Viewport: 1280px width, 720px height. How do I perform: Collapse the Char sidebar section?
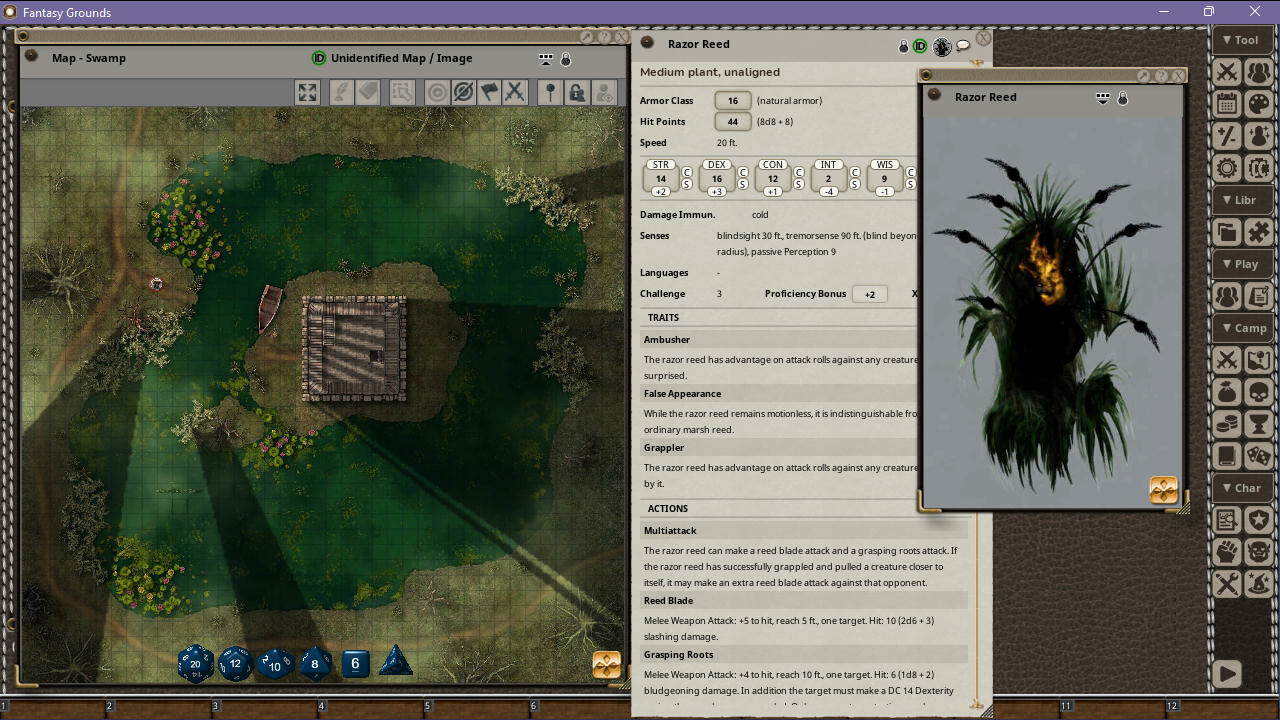pyautogui.click(x=1242, y=488)
